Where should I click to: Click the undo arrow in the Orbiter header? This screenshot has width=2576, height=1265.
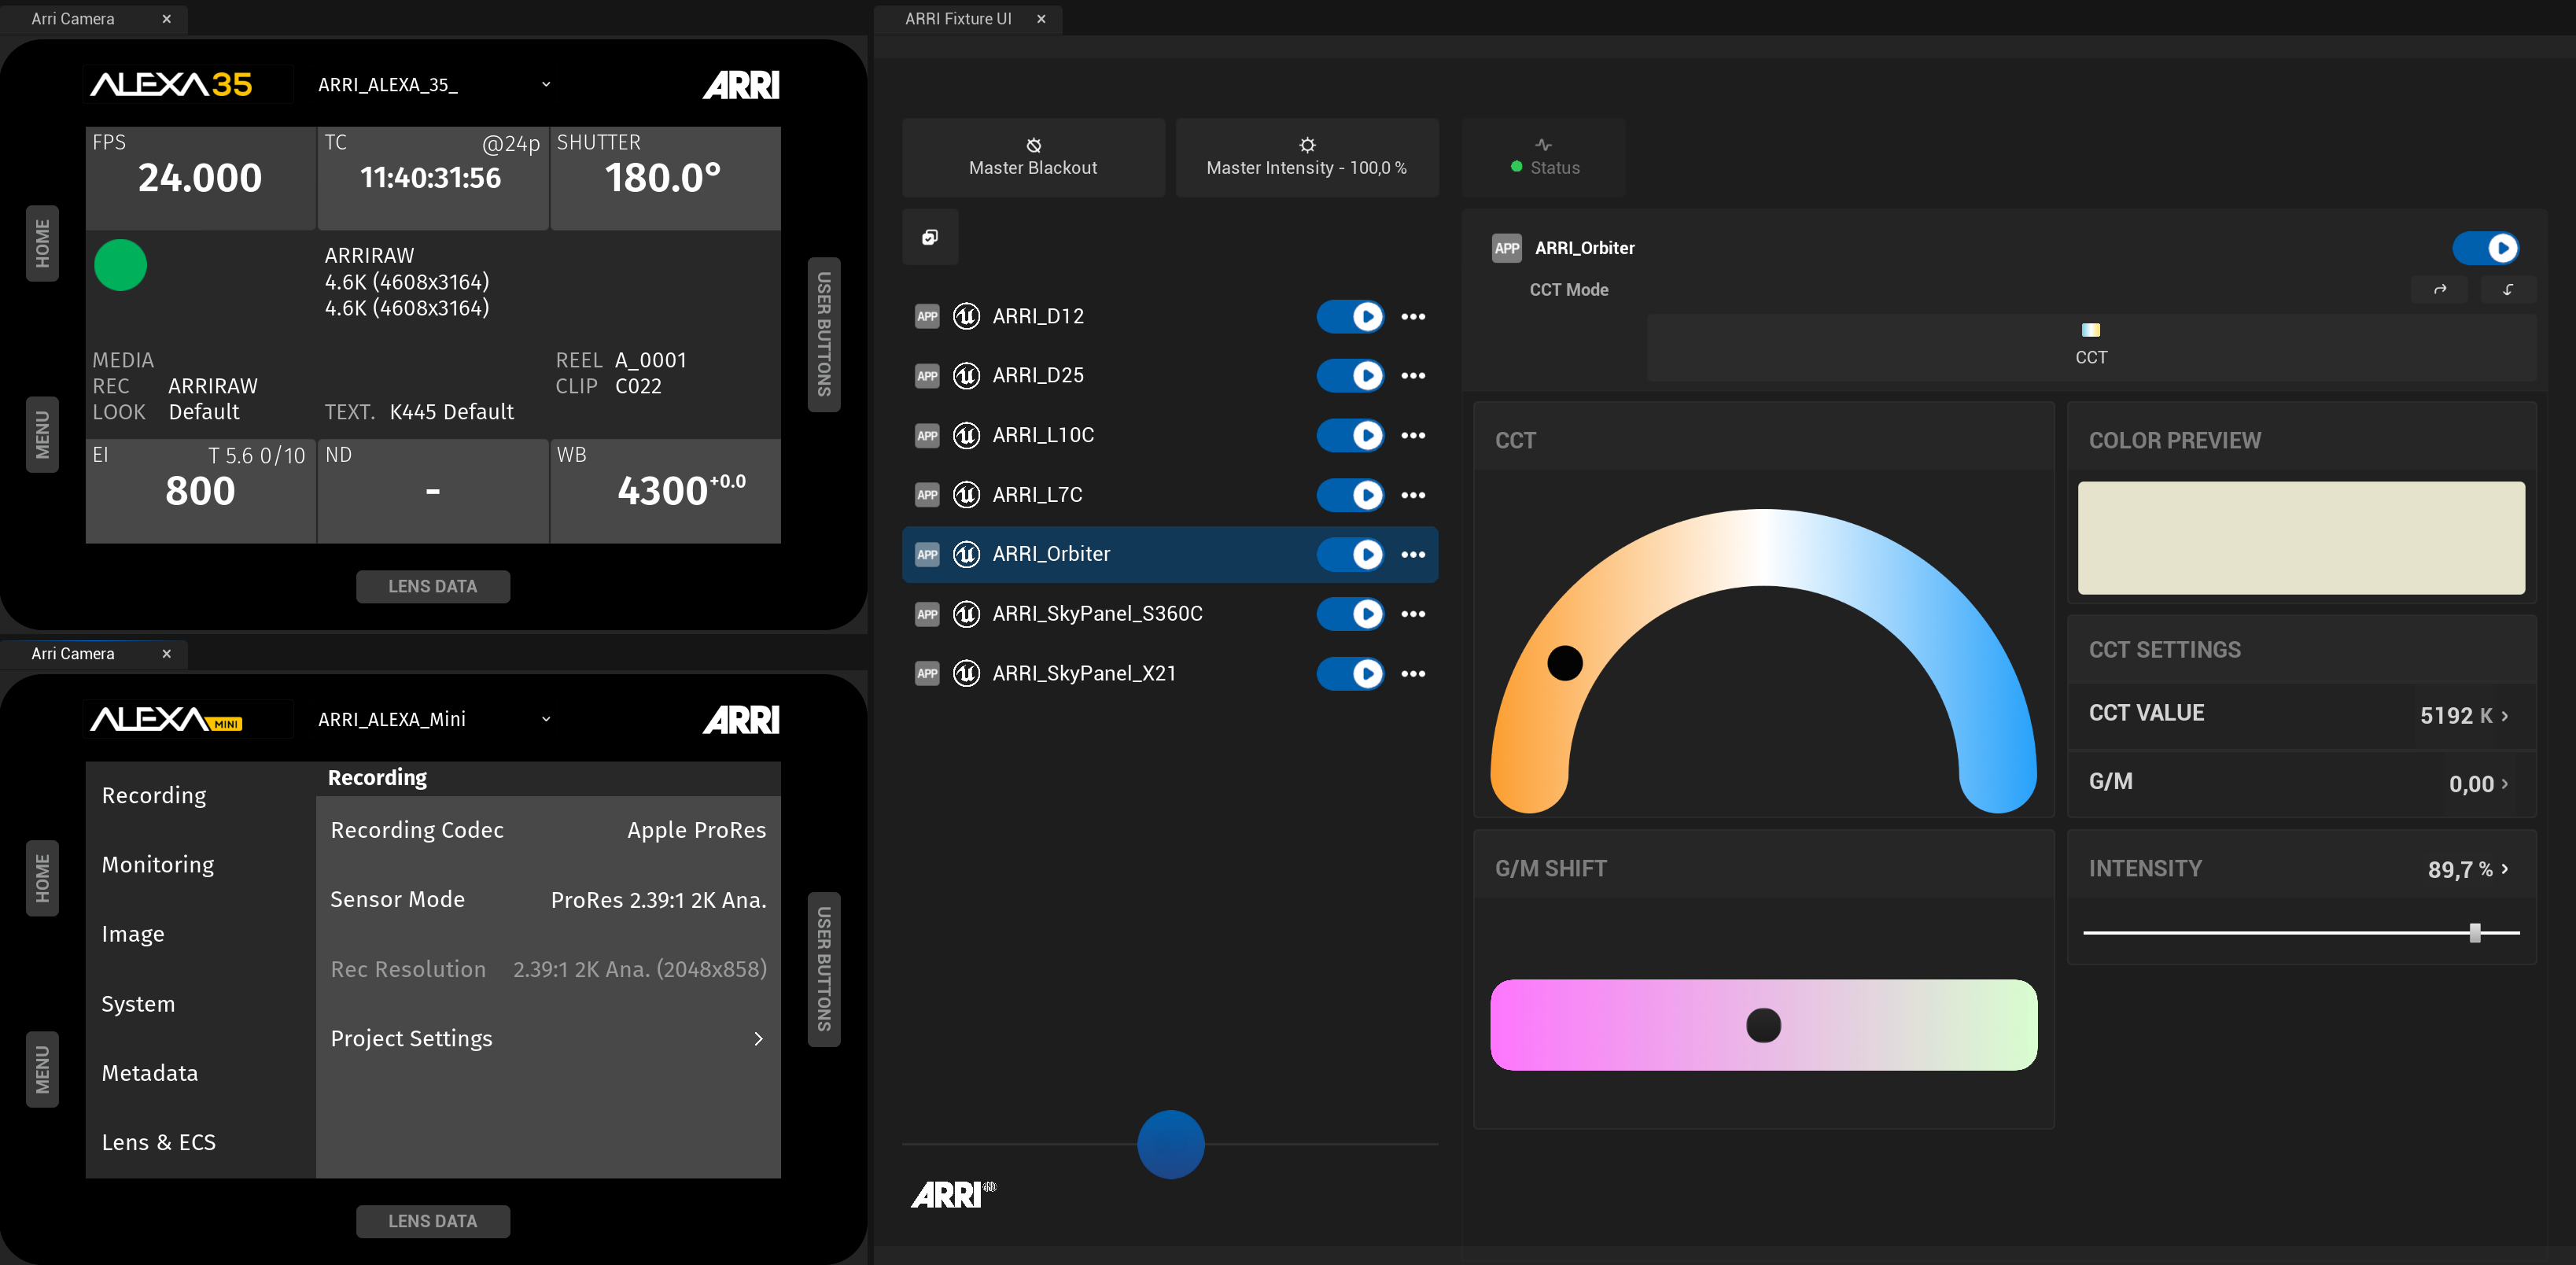pos(2507,290)
